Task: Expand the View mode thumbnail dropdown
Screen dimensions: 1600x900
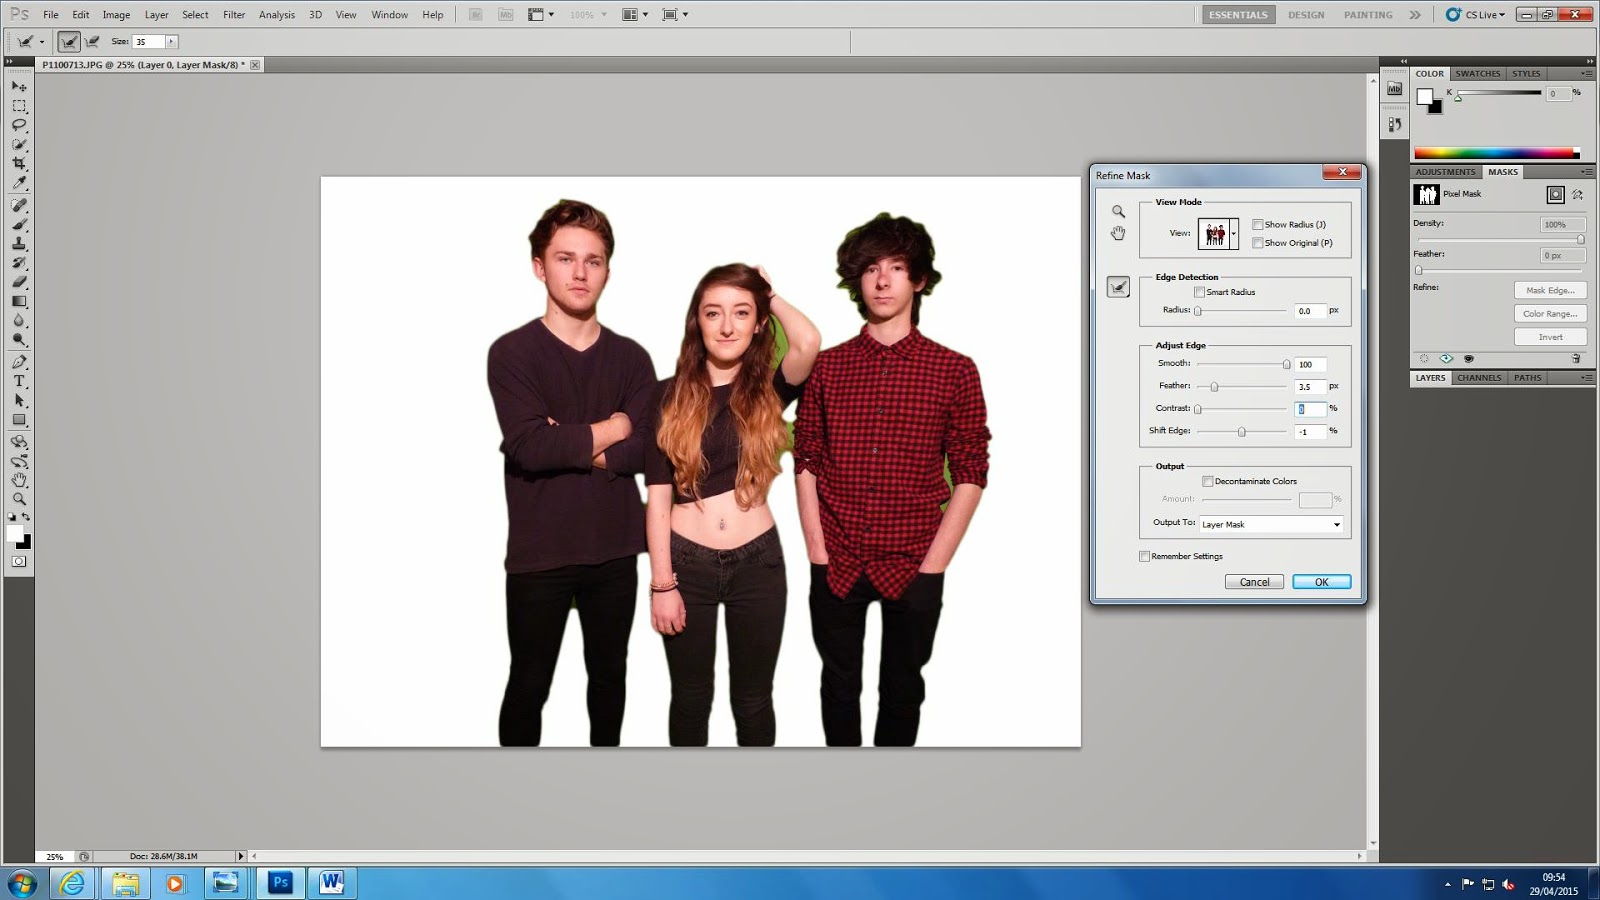Action: (1233, 234)
